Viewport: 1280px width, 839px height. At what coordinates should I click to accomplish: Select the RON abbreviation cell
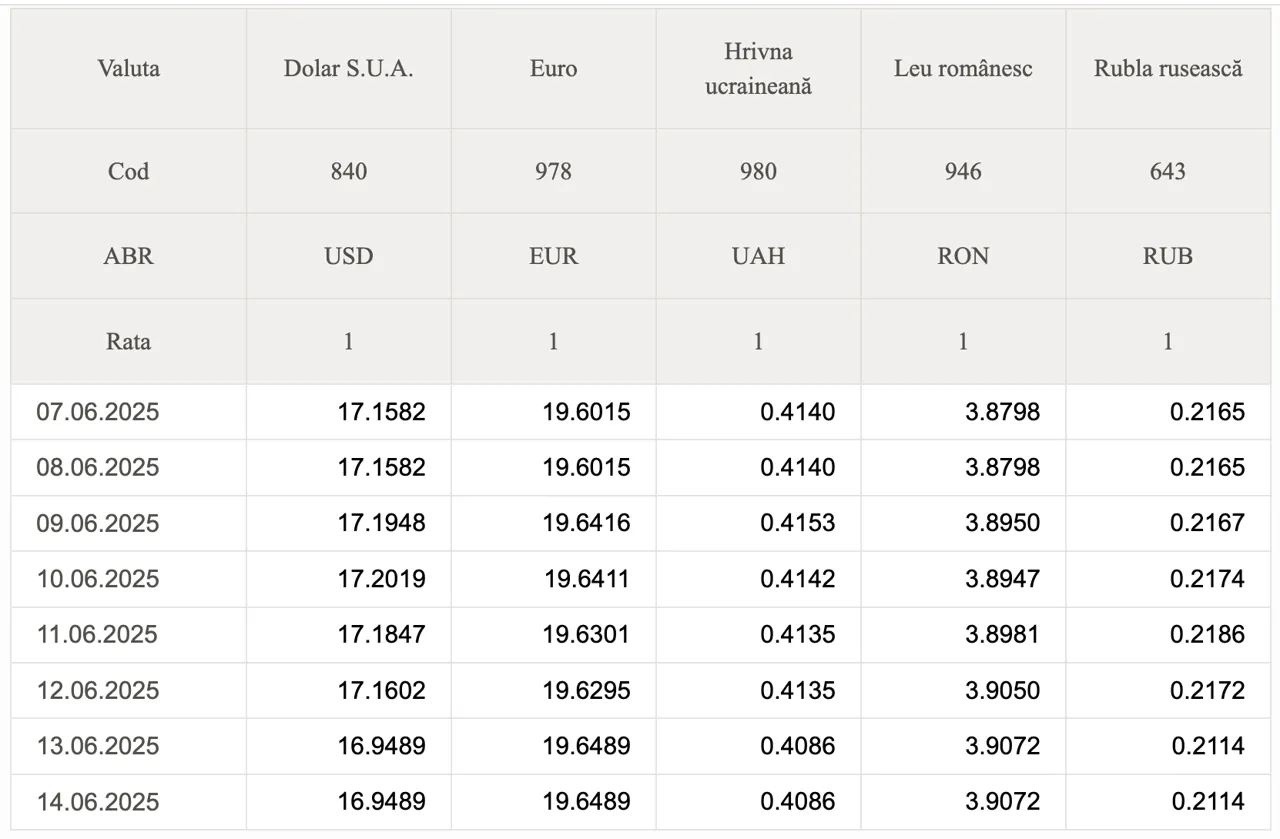[963, 256]
